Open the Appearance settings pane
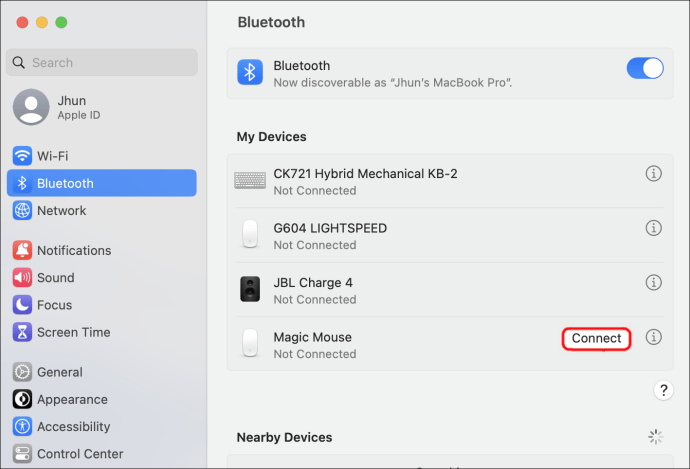690x469 pixels. coord(72,399)
